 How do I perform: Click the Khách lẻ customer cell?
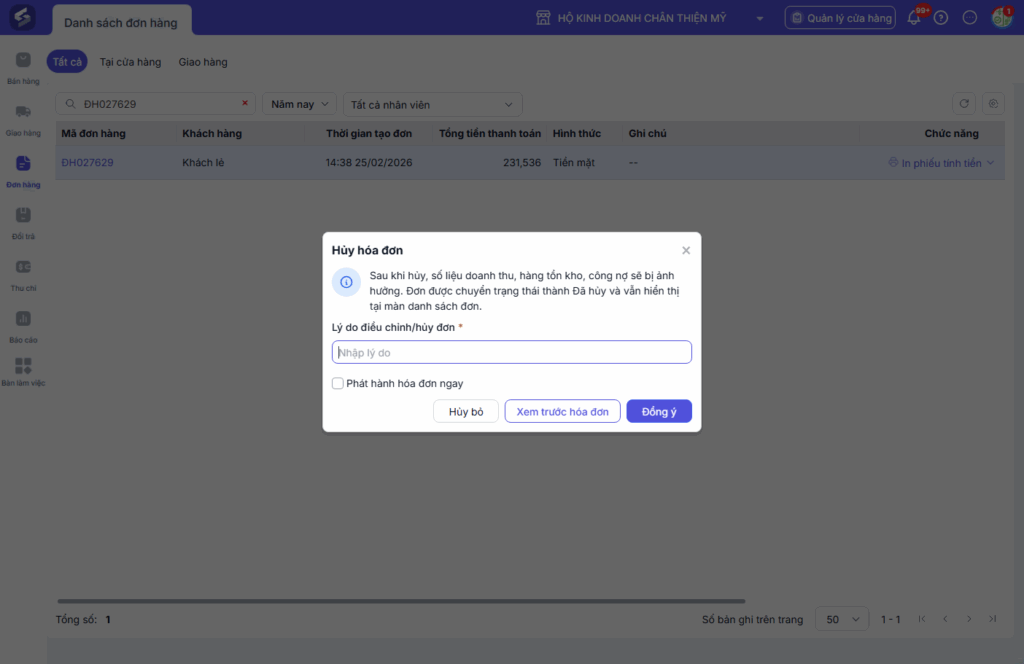203,163
